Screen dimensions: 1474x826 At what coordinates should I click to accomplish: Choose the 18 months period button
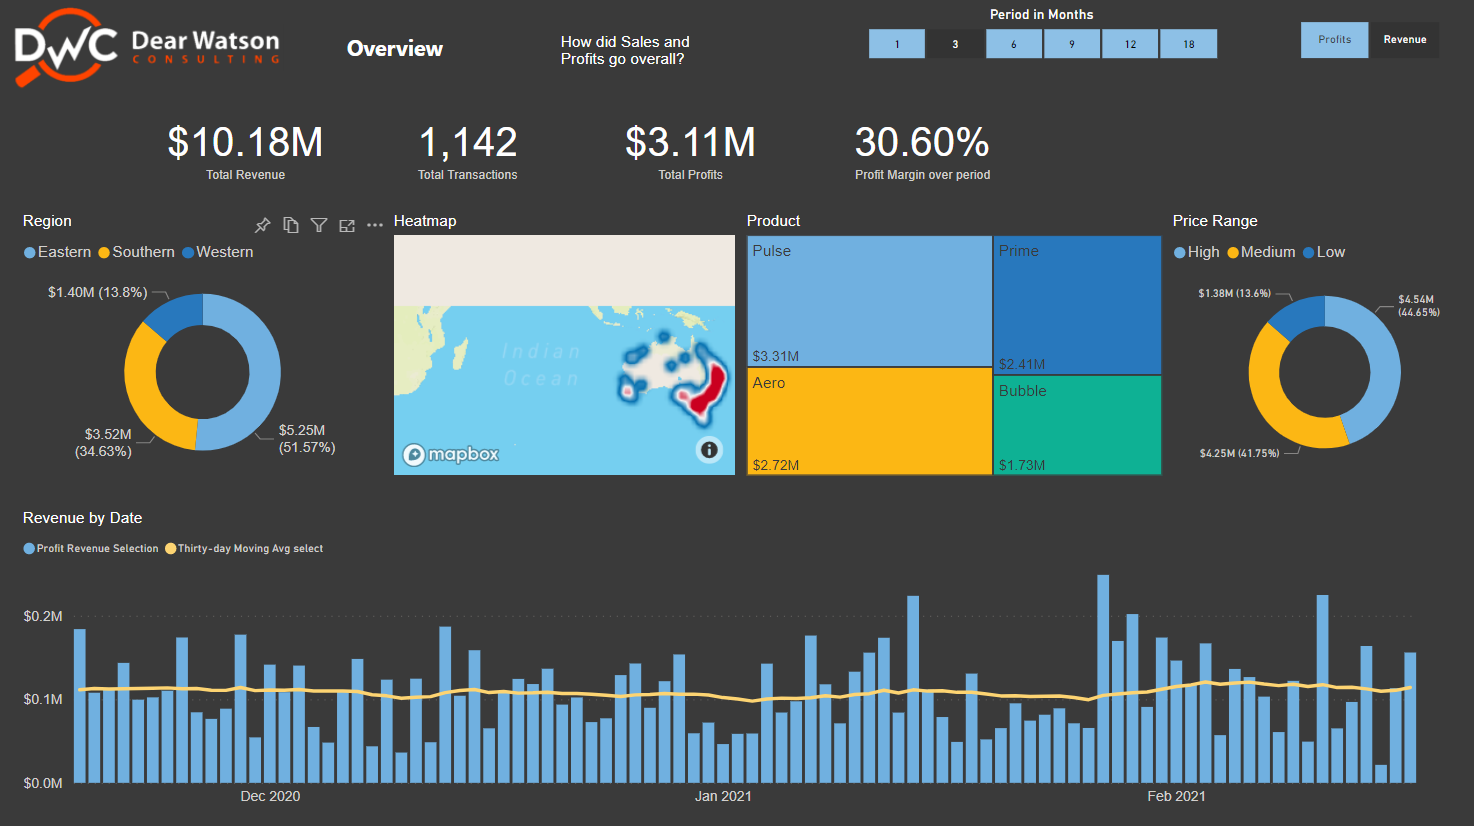[1189, 44]
